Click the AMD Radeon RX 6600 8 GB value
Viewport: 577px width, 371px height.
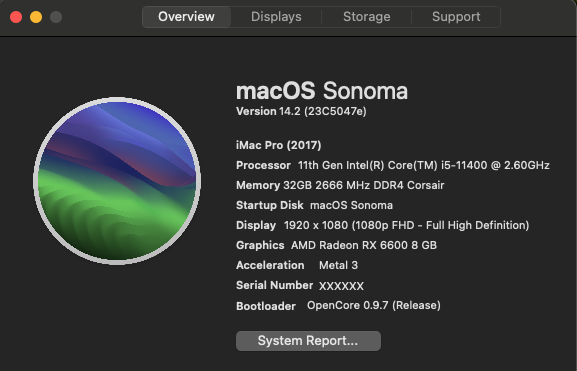pos(364,245)
